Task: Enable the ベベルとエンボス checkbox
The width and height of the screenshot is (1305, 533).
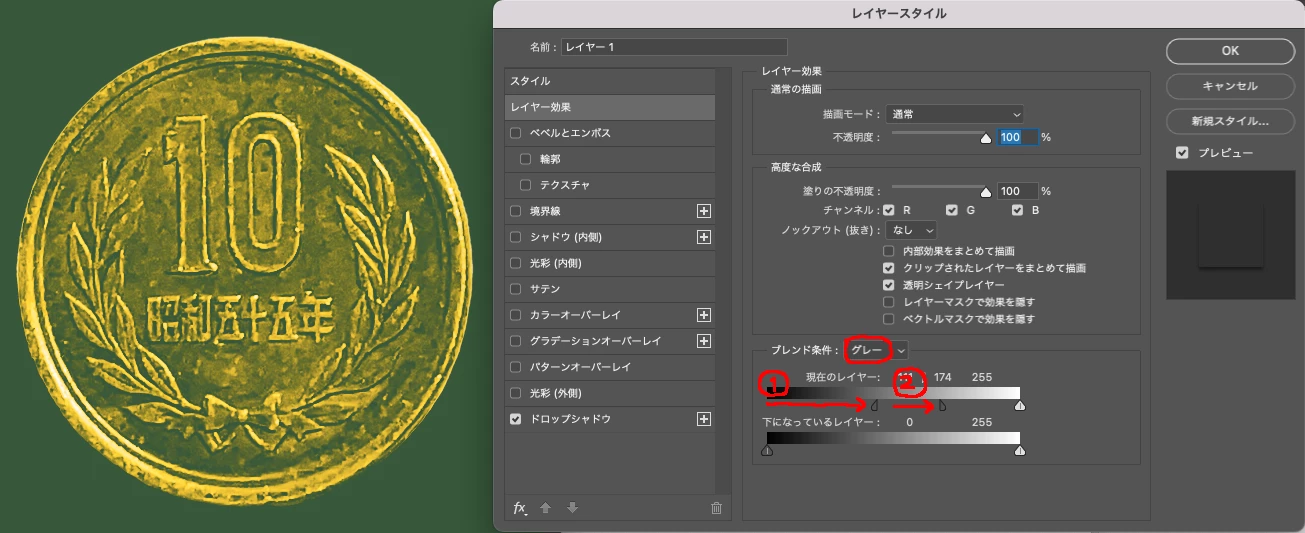Action: pos(516,133)
